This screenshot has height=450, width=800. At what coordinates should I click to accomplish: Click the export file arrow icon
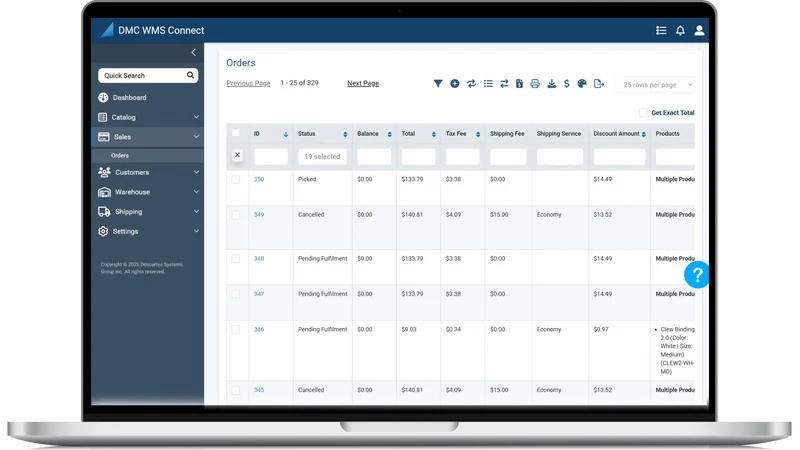pos(599,83)
